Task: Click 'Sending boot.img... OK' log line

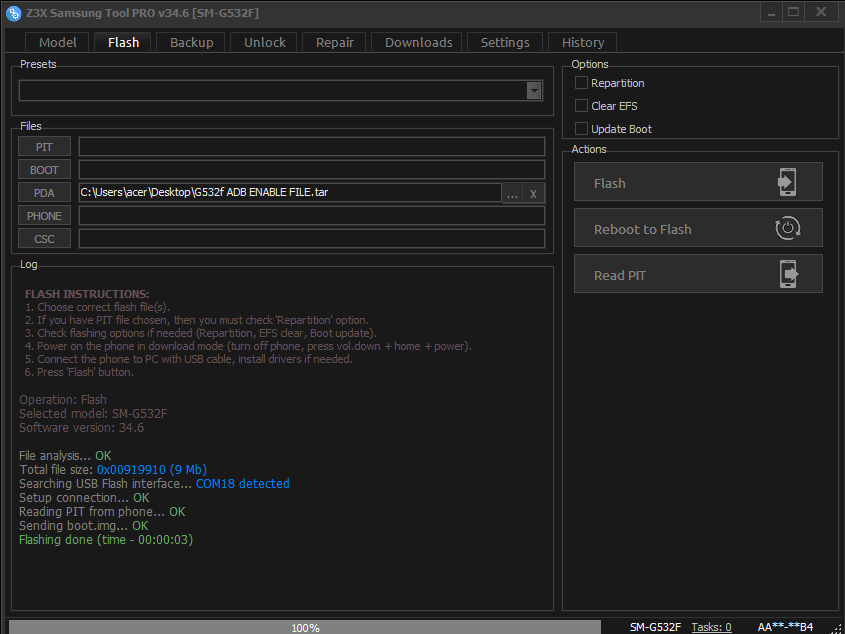Action: pos(84,526)
